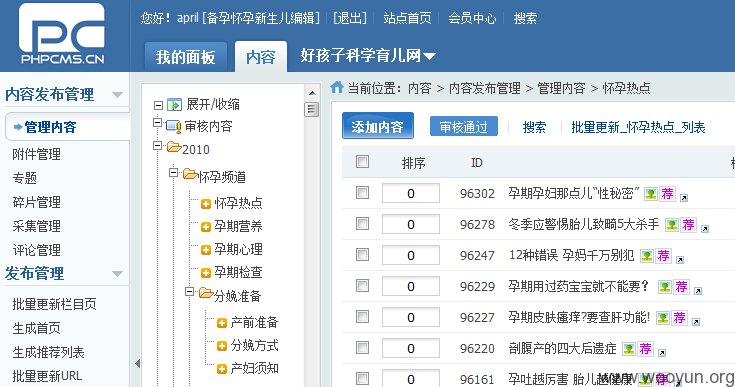This screenshot has height=387, width=735.
Task: Collapse the 怀孕频道 tree node
Action: (x=173, y=172)
